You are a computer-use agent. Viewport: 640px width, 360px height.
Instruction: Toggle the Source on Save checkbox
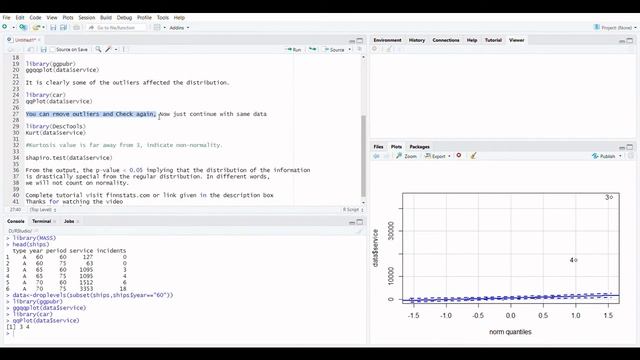click(x=52, y=49)
